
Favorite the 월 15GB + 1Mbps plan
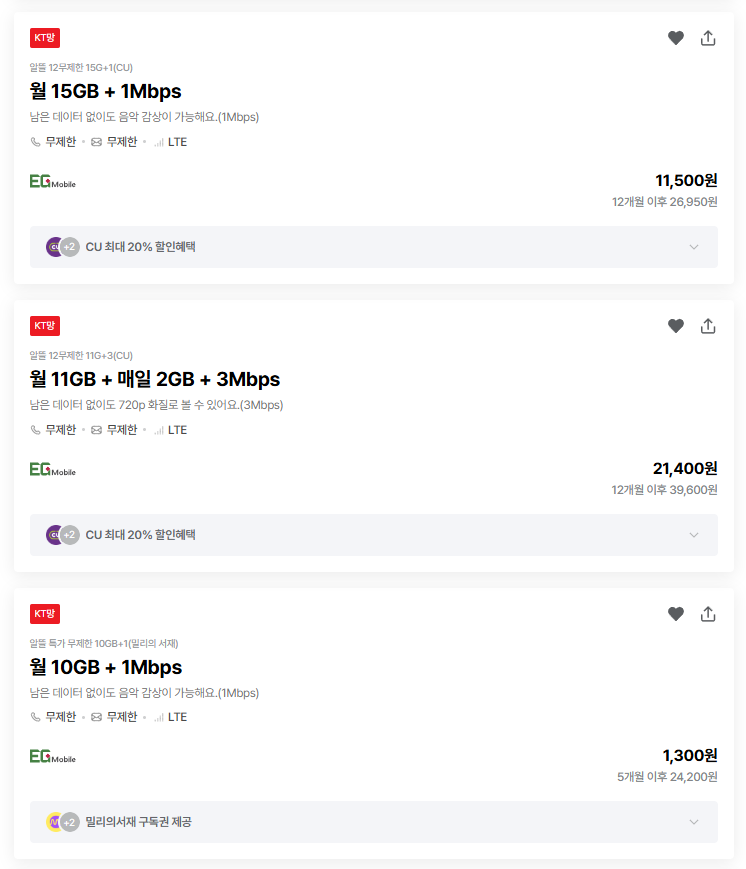coord(676,38)
